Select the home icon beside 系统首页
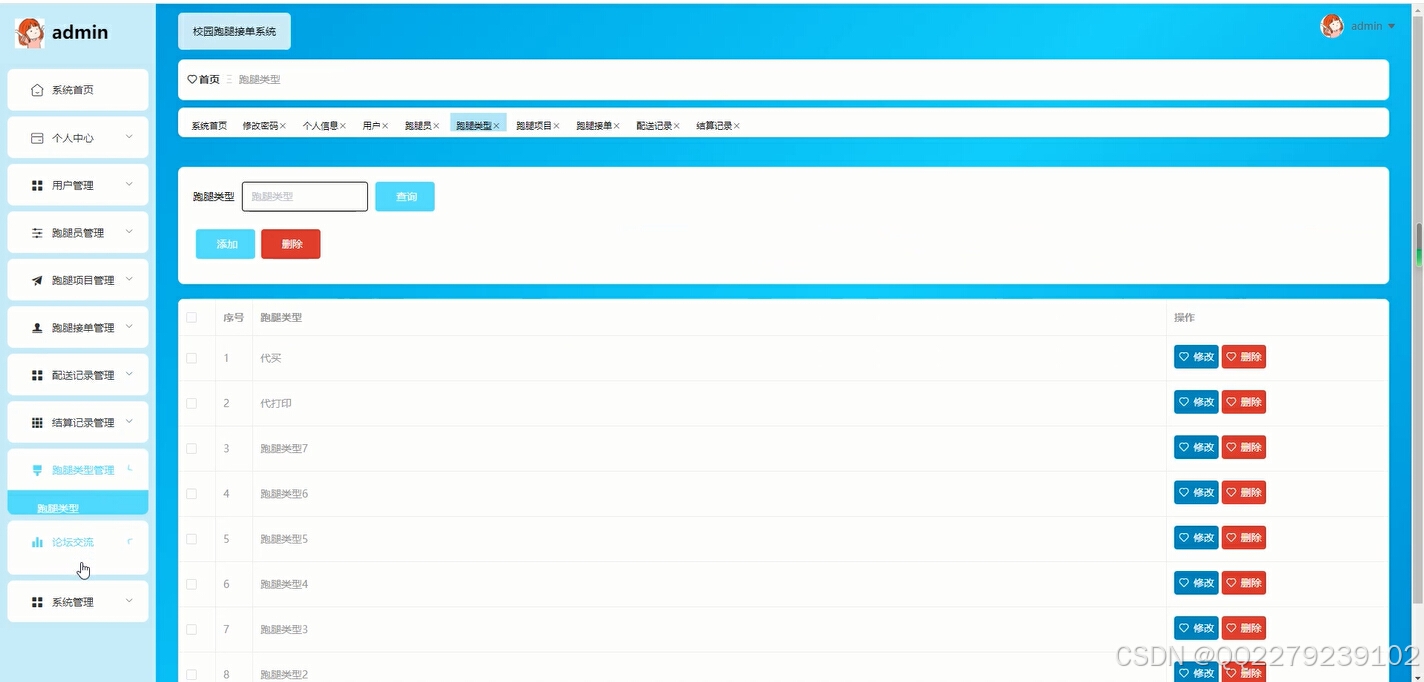The image size is (1424, 682). [38, 89]
